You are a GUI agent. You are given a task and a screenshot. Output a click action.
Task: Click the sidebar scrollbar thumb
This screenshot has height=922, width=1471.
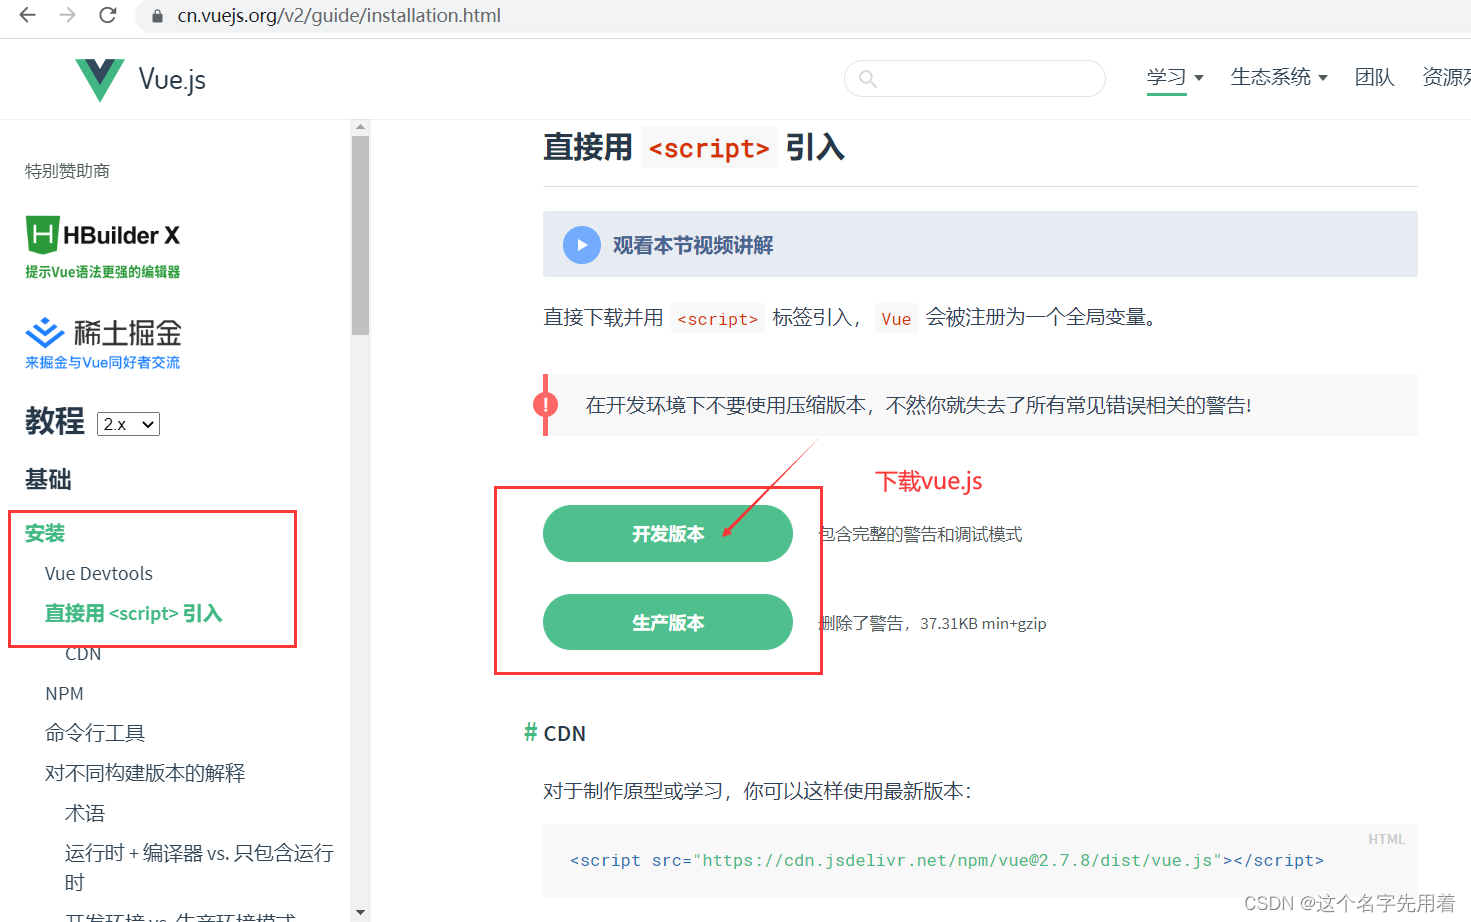360,235
